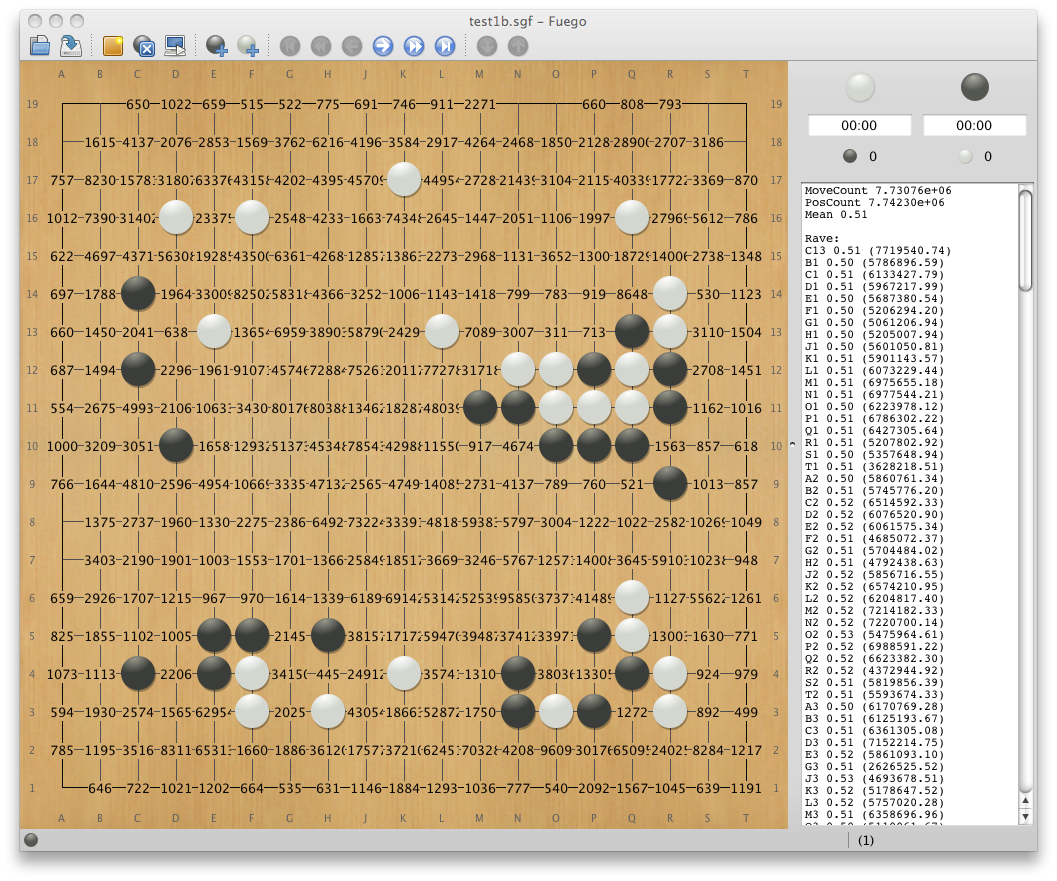The height and width of the screenshot is (881, 1057).
Task: Select the Setup White stone tool
Action: (248, 45)
